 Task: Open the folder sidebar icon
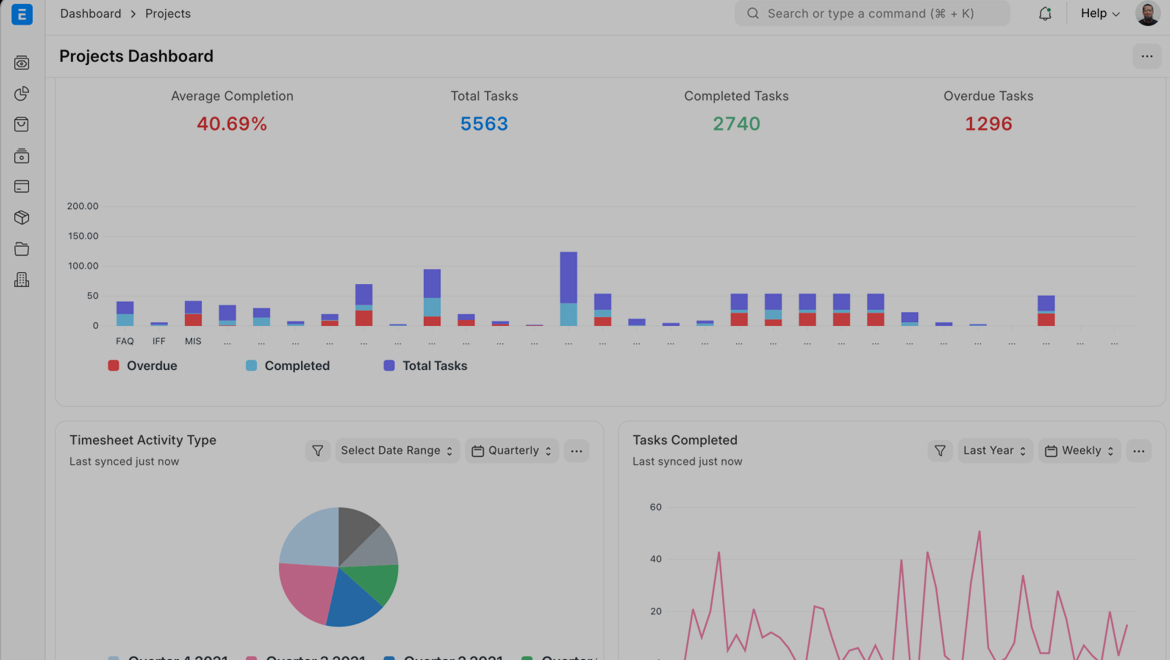(x=22, y=249)
